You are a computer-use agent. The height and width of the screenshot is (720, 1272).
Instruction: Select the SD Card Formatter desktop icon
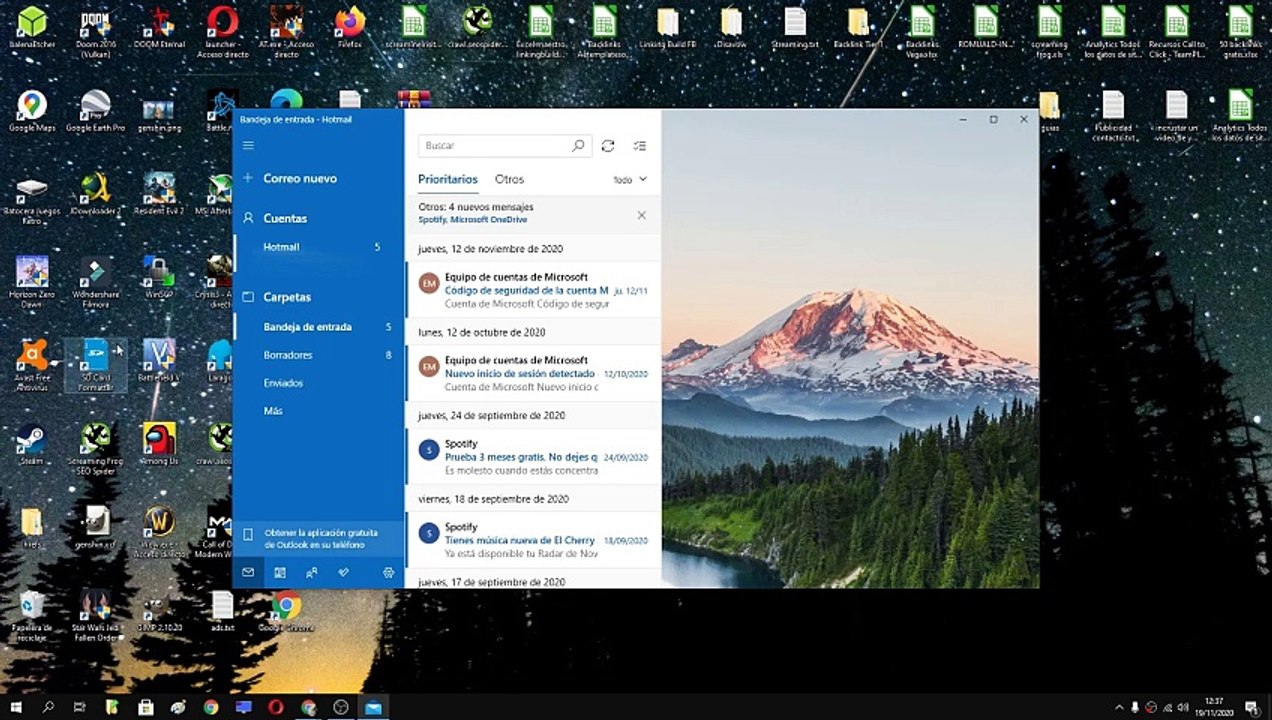click(95, 366)
